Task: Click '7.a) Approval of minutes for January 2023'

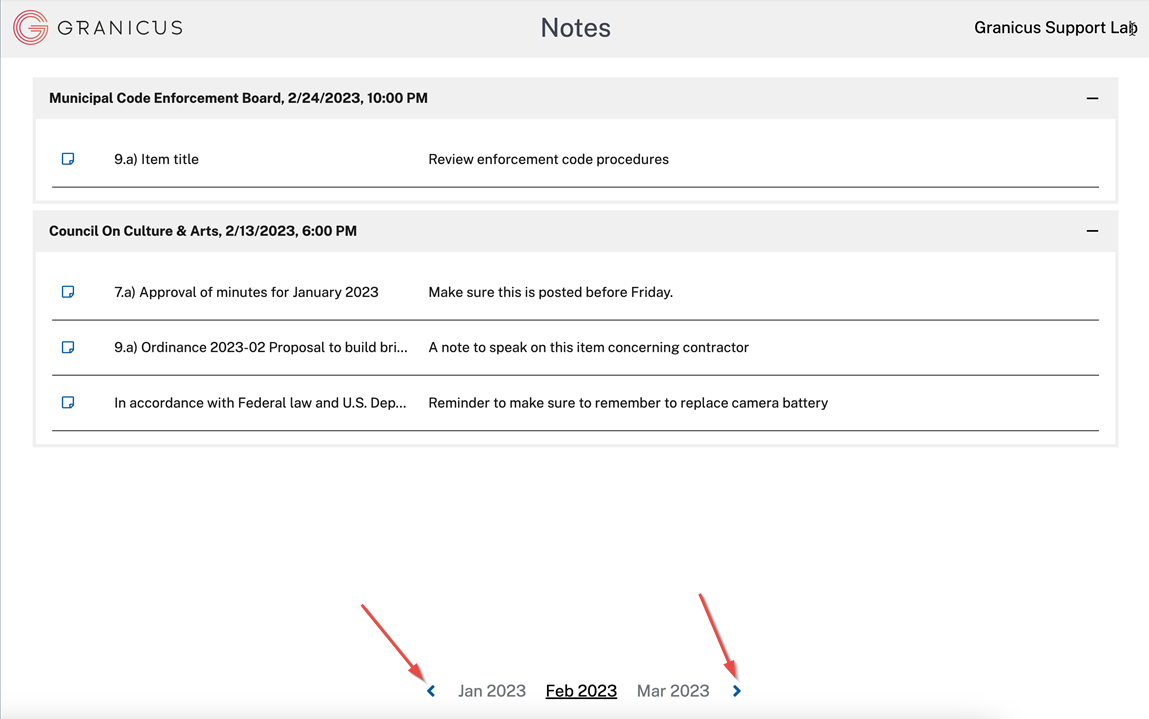Action: click(246, 292)
